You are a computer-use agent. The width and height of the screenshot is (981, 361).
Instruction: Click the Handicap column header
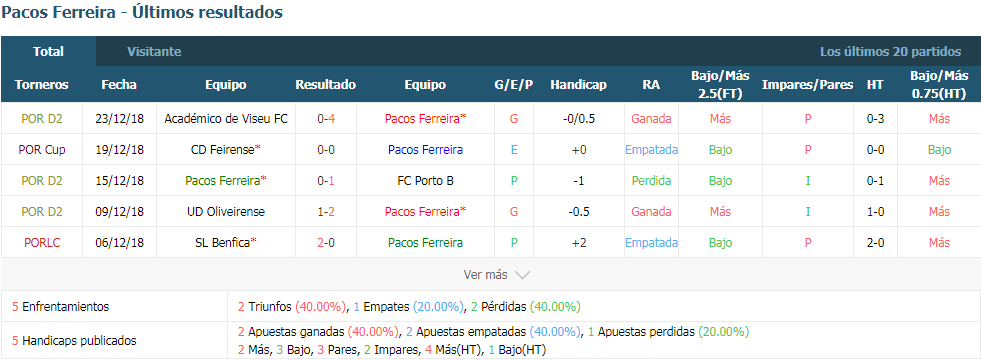[578, 84]
